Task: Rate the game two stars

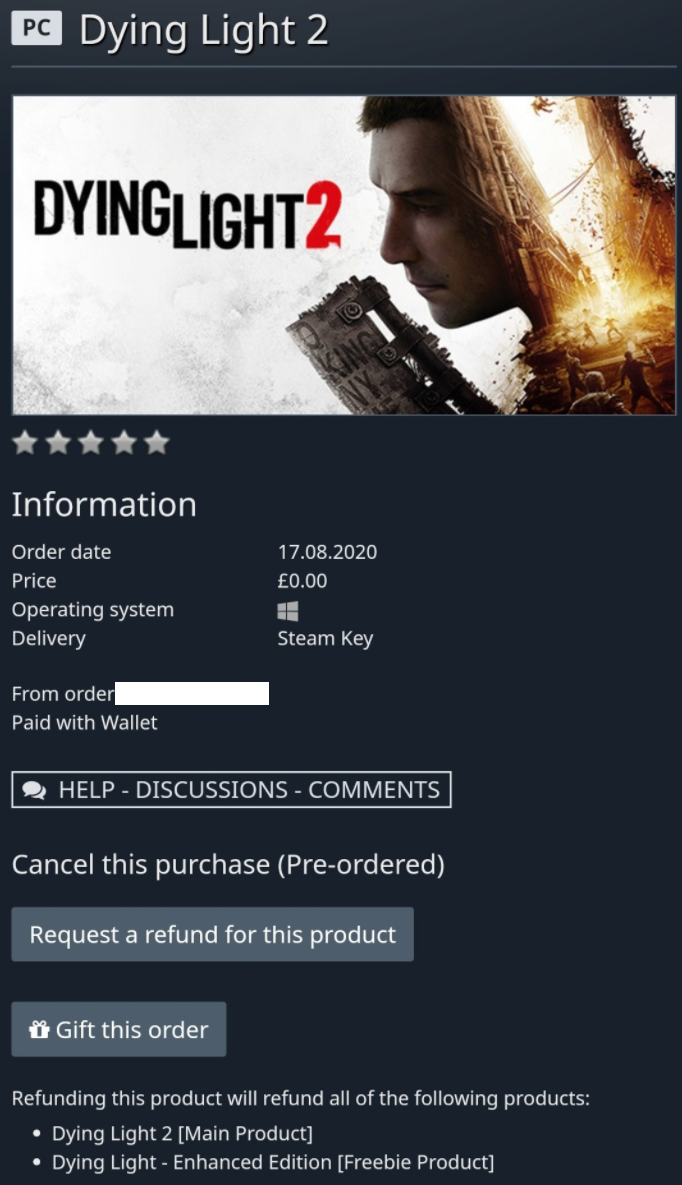Action: click(x=58, y=443)
